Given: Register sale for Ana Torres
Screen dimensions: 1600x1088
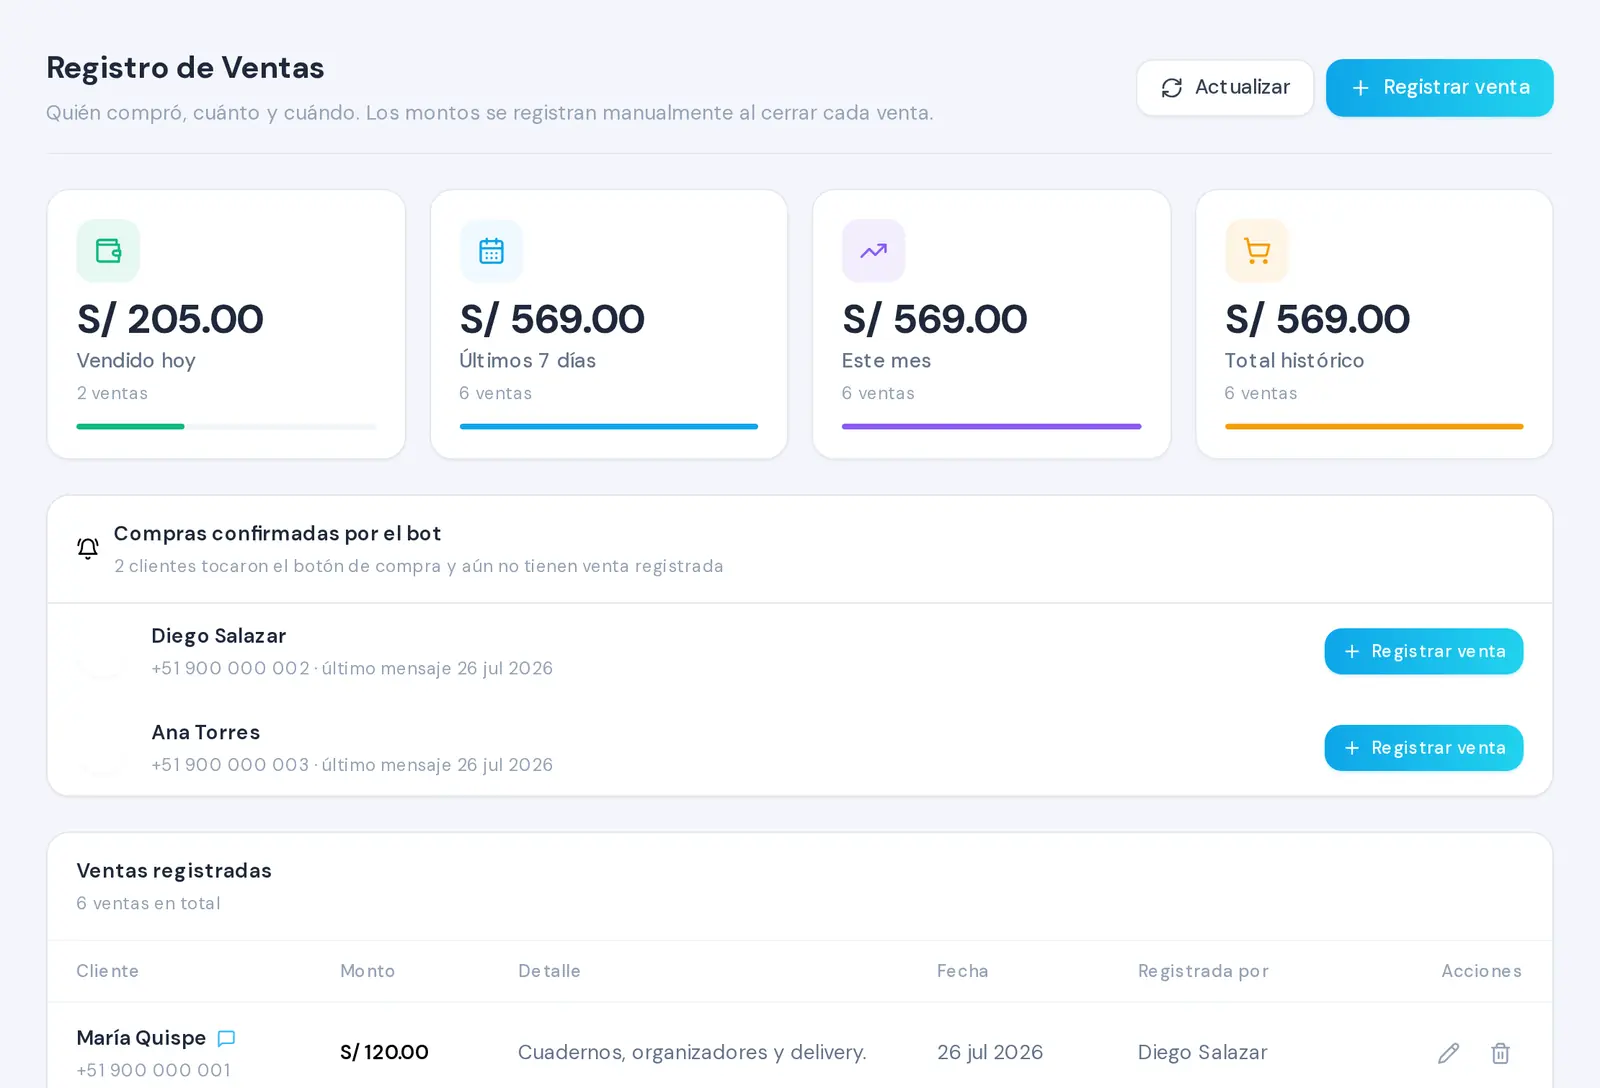Looking at the screenshot, I should point(1423,748).
